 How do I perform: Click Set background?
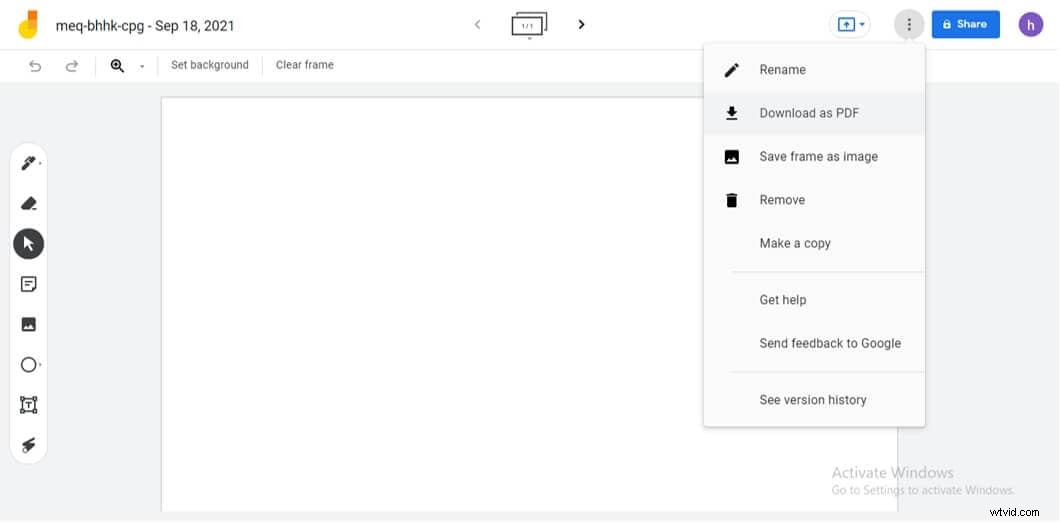(210, 65)
